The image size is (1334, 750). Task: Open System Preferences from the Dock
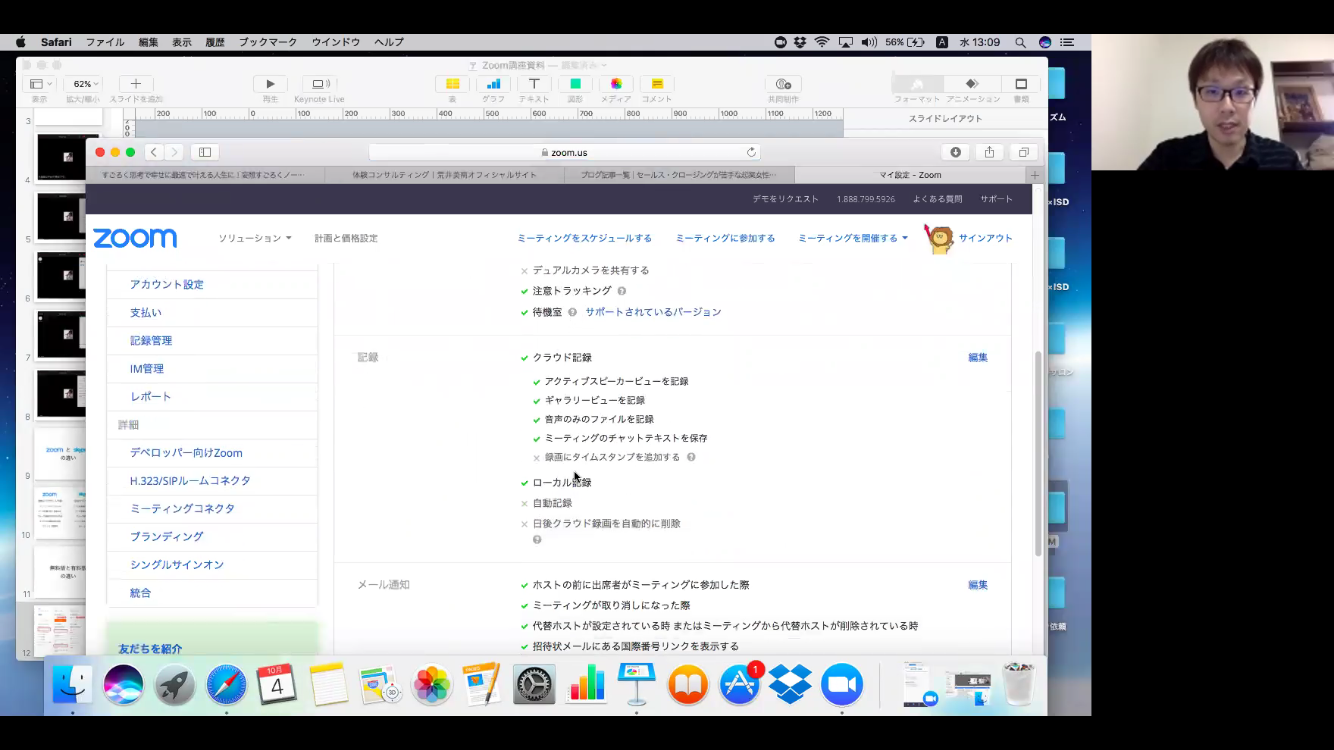[x=534, y=685]
